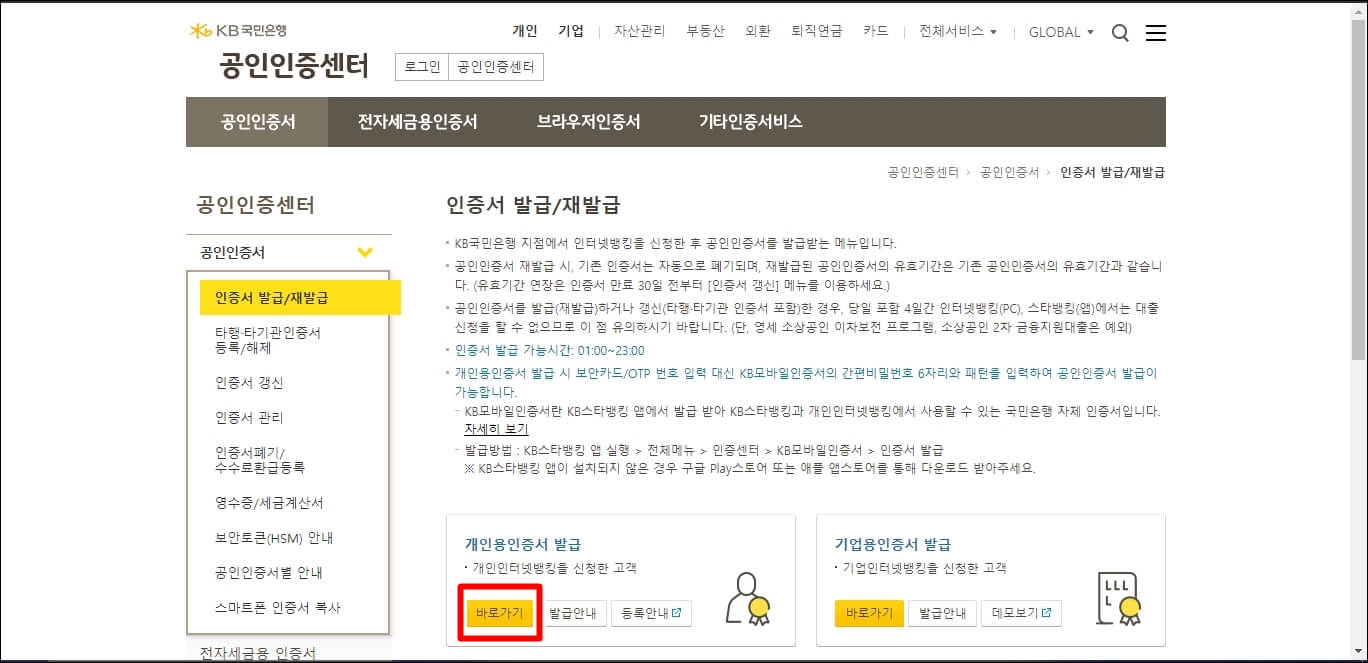
Task: Click the 로그인 button
Action: point(422,67)
